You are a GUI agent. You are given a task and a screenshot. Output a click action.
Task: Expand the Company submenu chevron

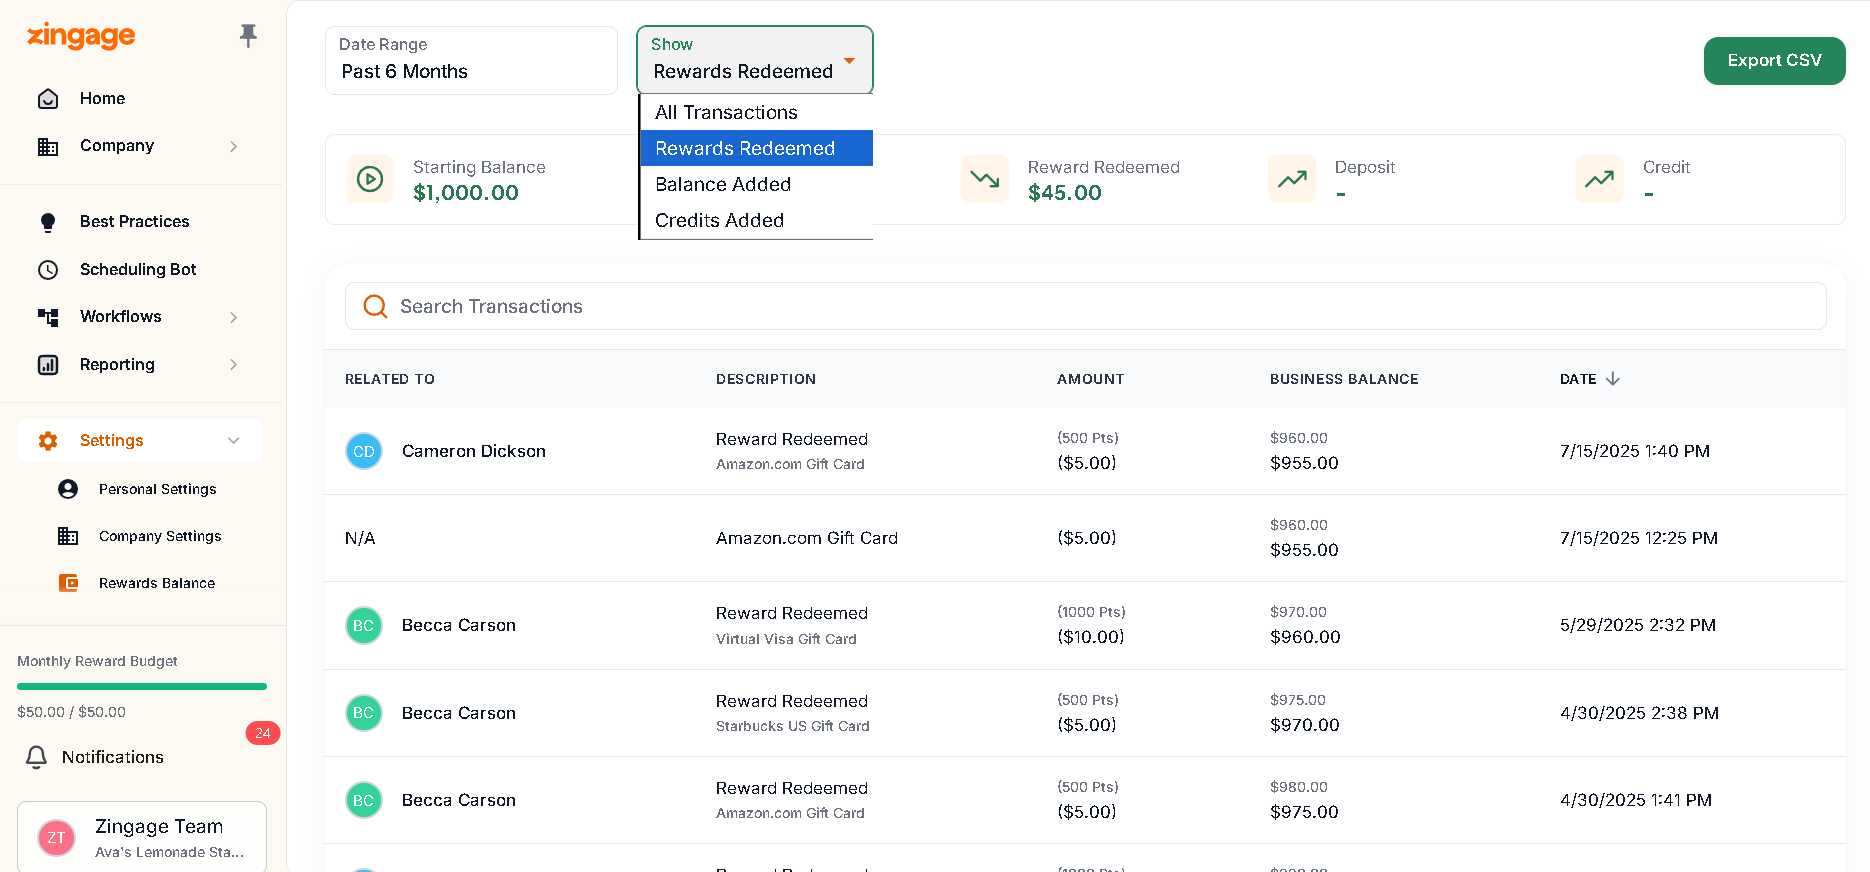point(234,146)
